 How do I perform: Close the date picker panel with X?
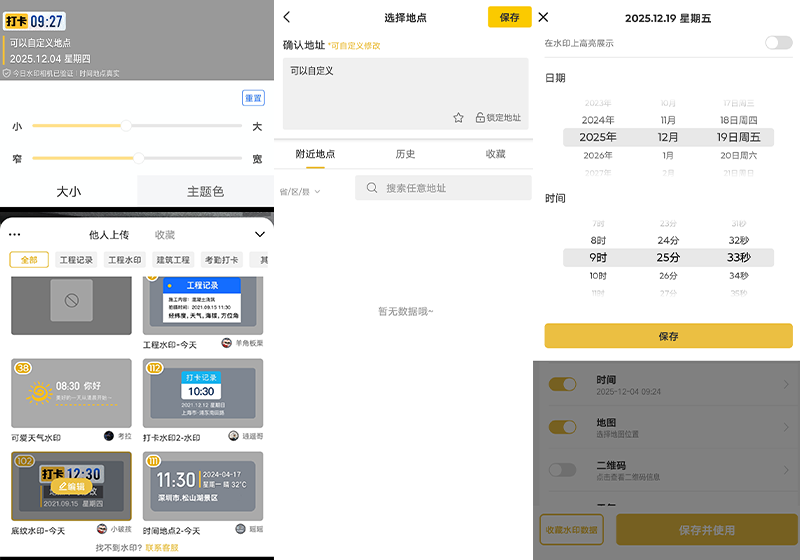click(543, 17)
